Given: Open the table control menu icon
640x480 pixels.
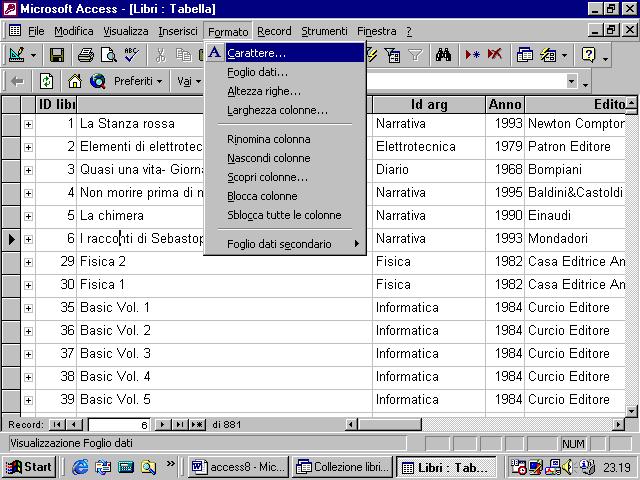Looking at the screenshot, I should 15,31.
